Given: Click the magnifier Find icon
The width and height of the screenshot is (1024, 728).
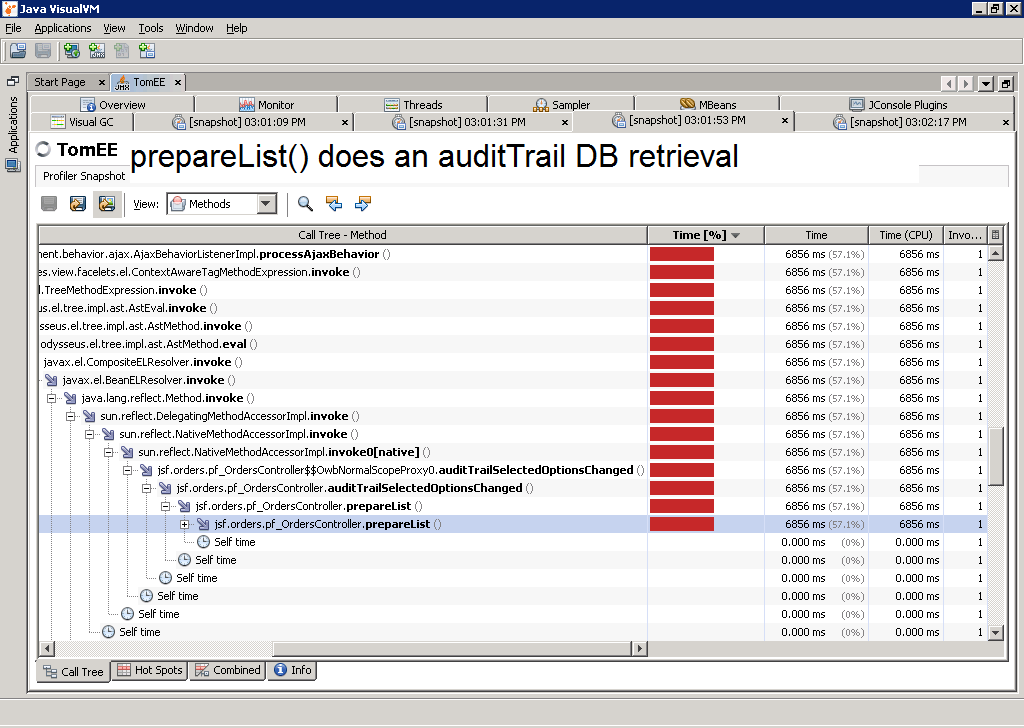Looking at the screenshot, I should click(x=305, y=204).
